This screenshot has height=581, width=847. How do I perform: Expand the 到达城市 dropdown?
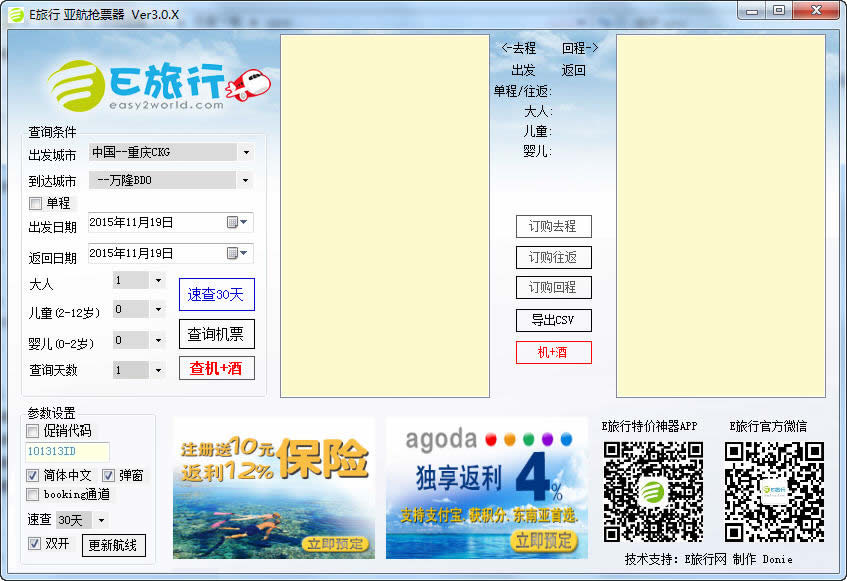click(245, 180)
